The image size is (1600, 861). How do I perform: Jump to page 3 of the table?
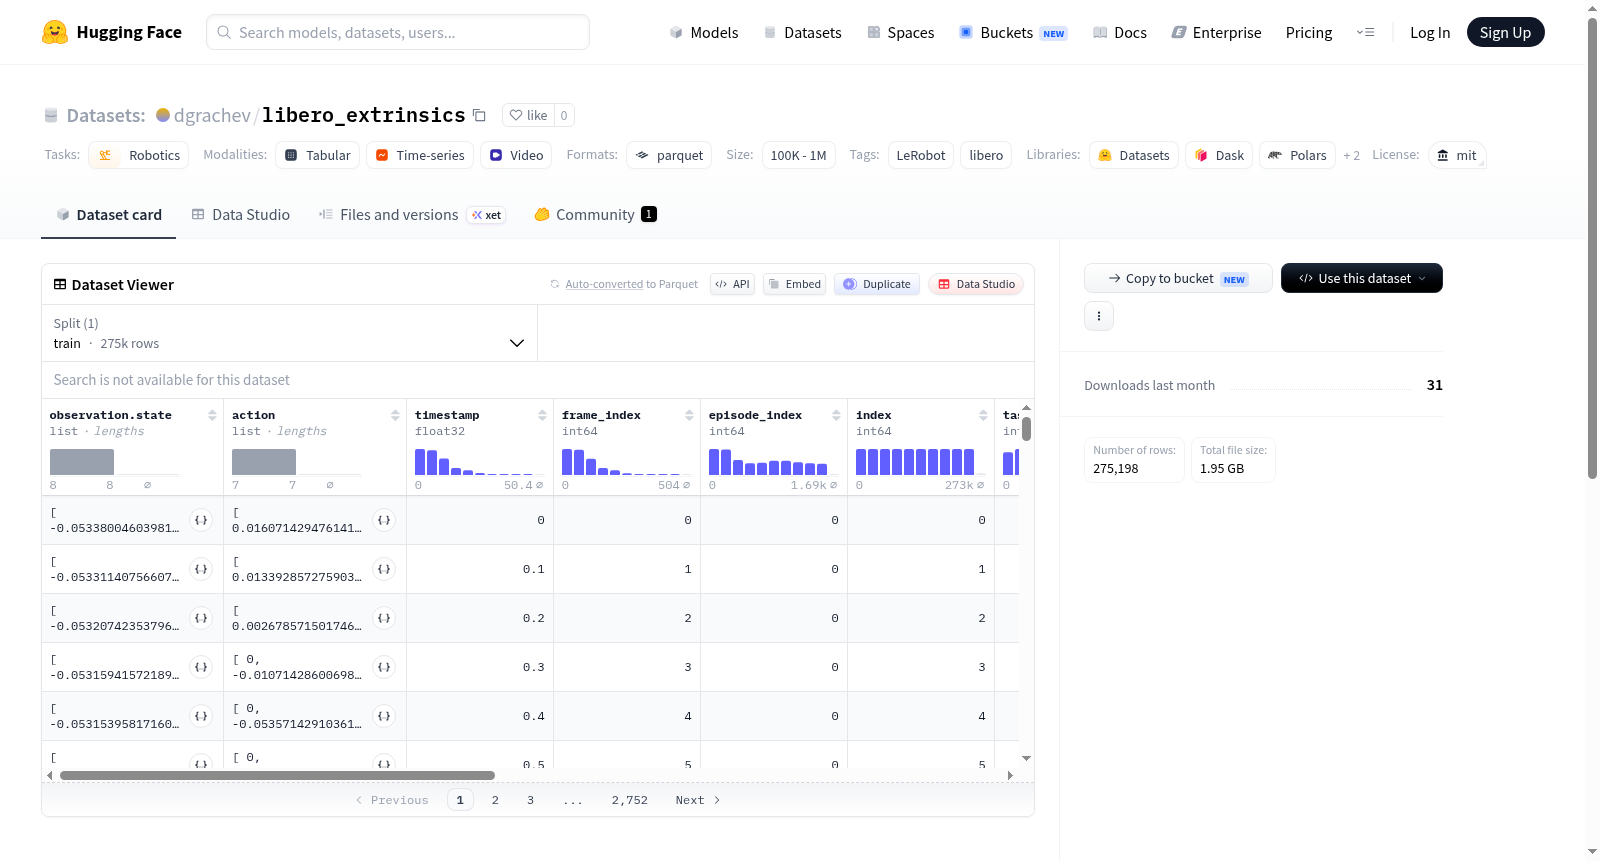530,800
